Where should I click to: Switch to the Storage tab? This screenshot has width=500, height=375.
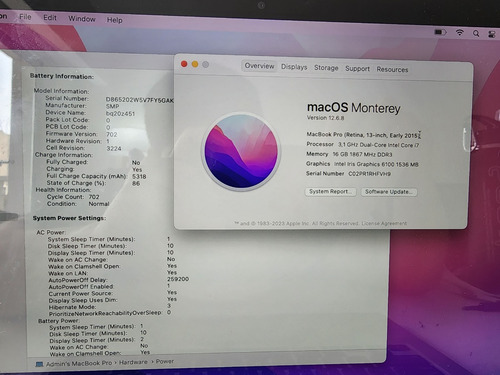click(x=326, y=68)
